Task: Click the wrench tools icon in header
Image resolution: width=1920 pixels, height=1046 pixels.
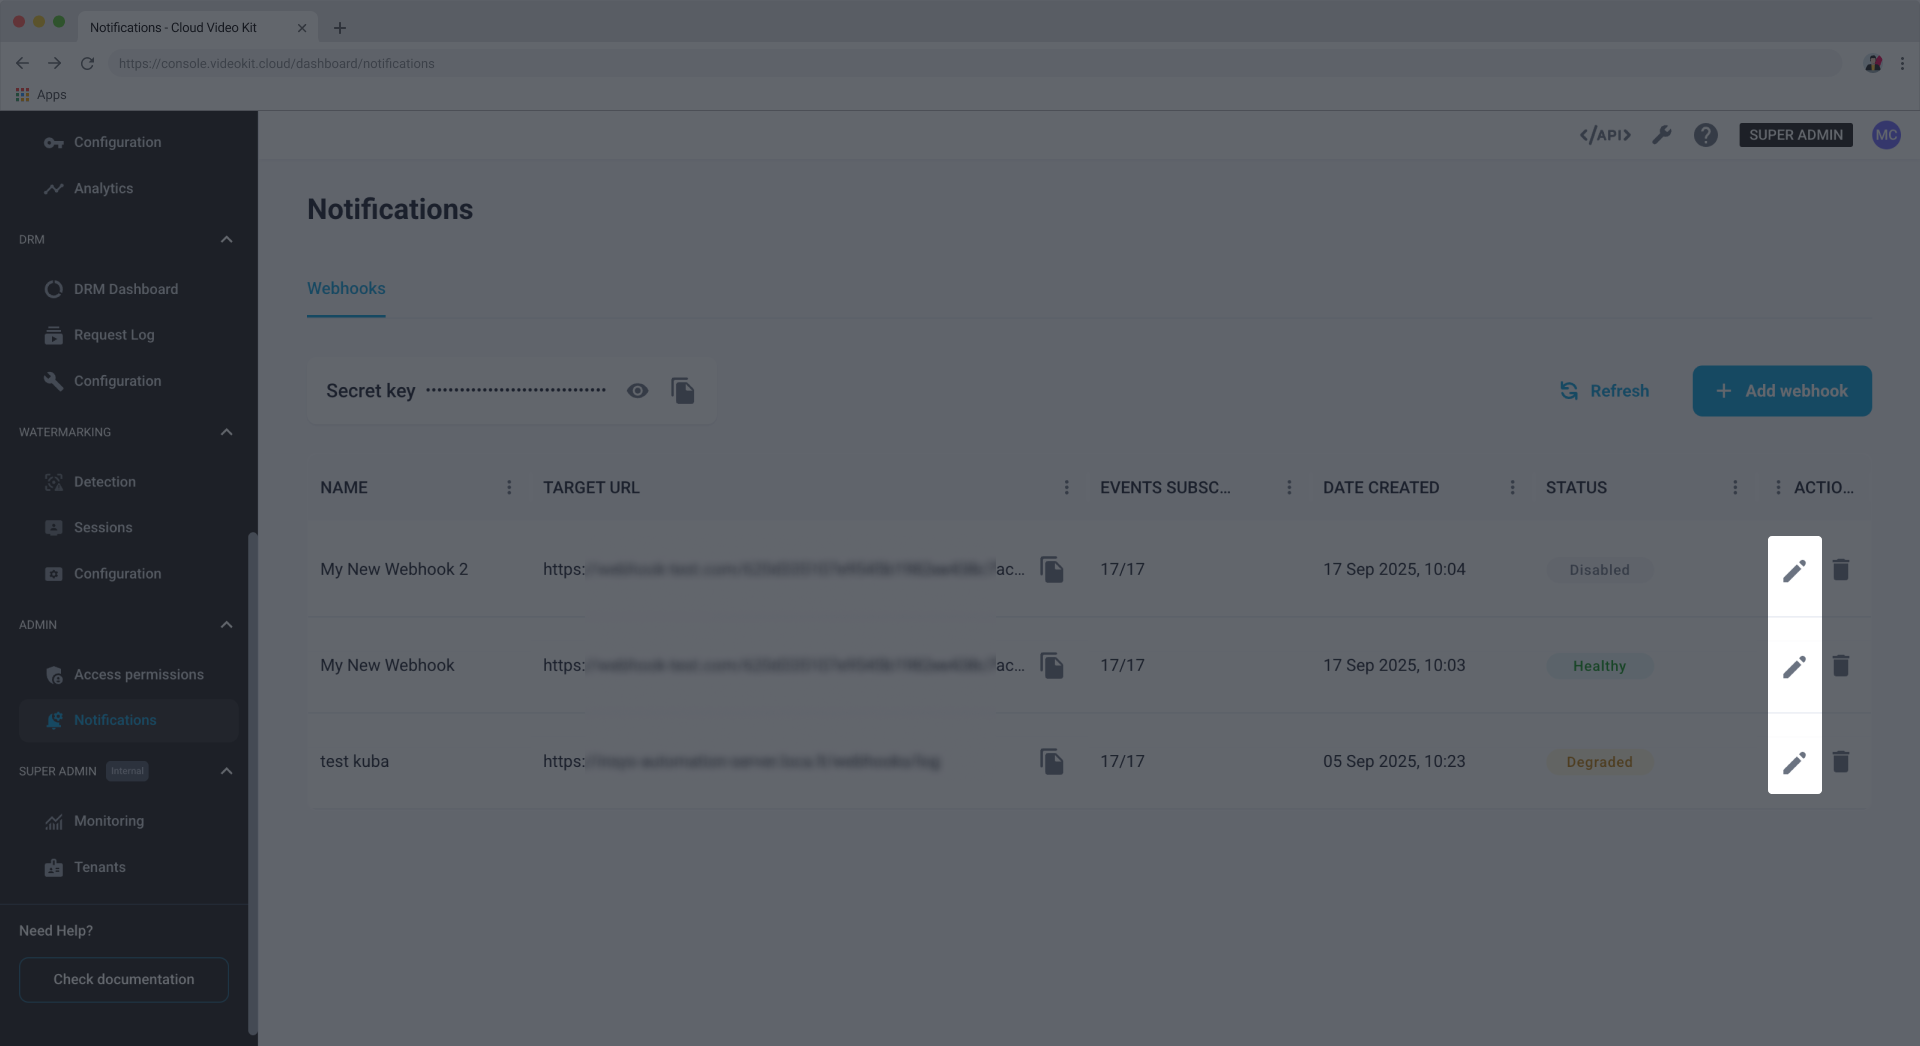Action: coord(1661,135)
